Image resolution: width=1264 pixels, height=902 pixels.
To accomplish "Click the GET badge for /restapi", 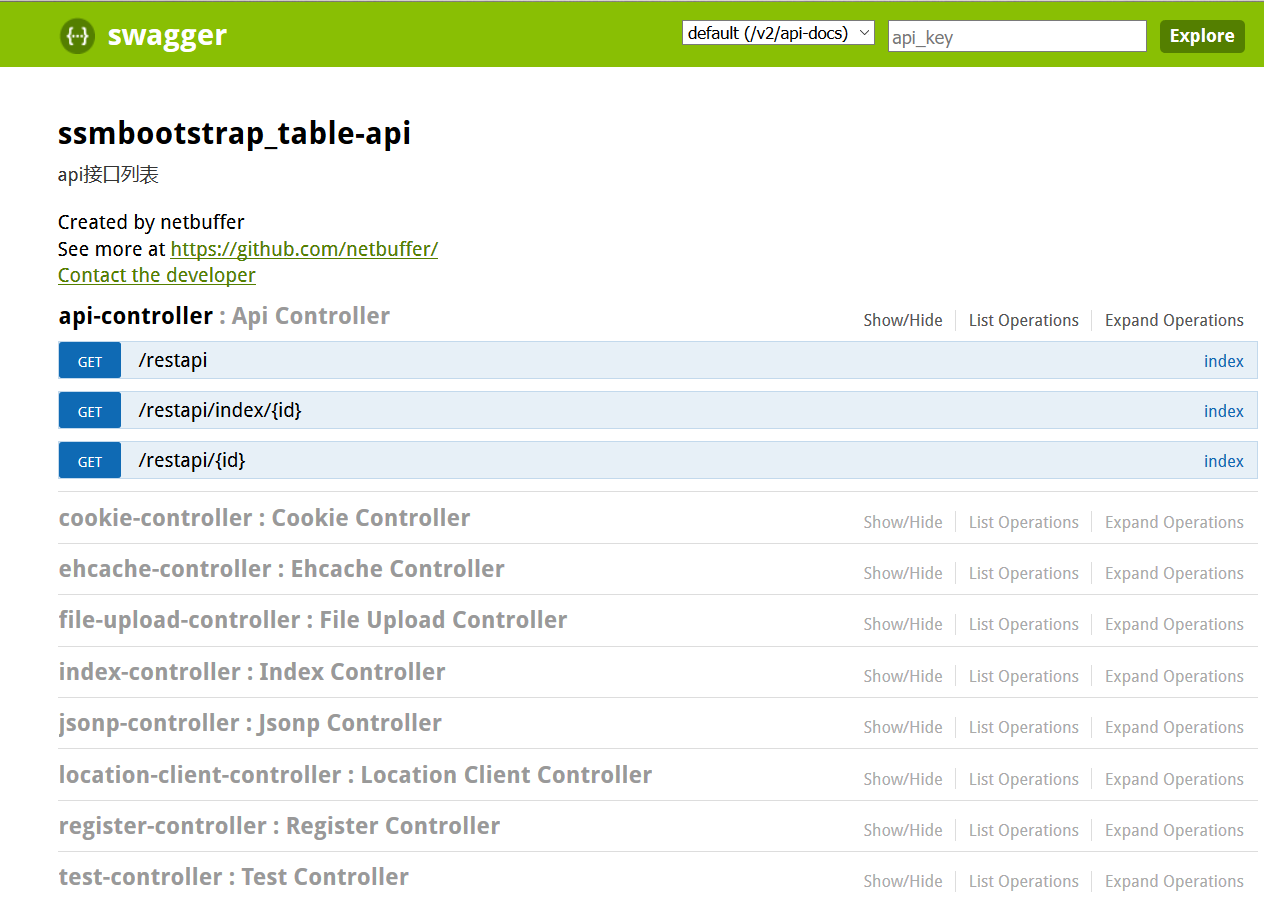I will [90, 361].
